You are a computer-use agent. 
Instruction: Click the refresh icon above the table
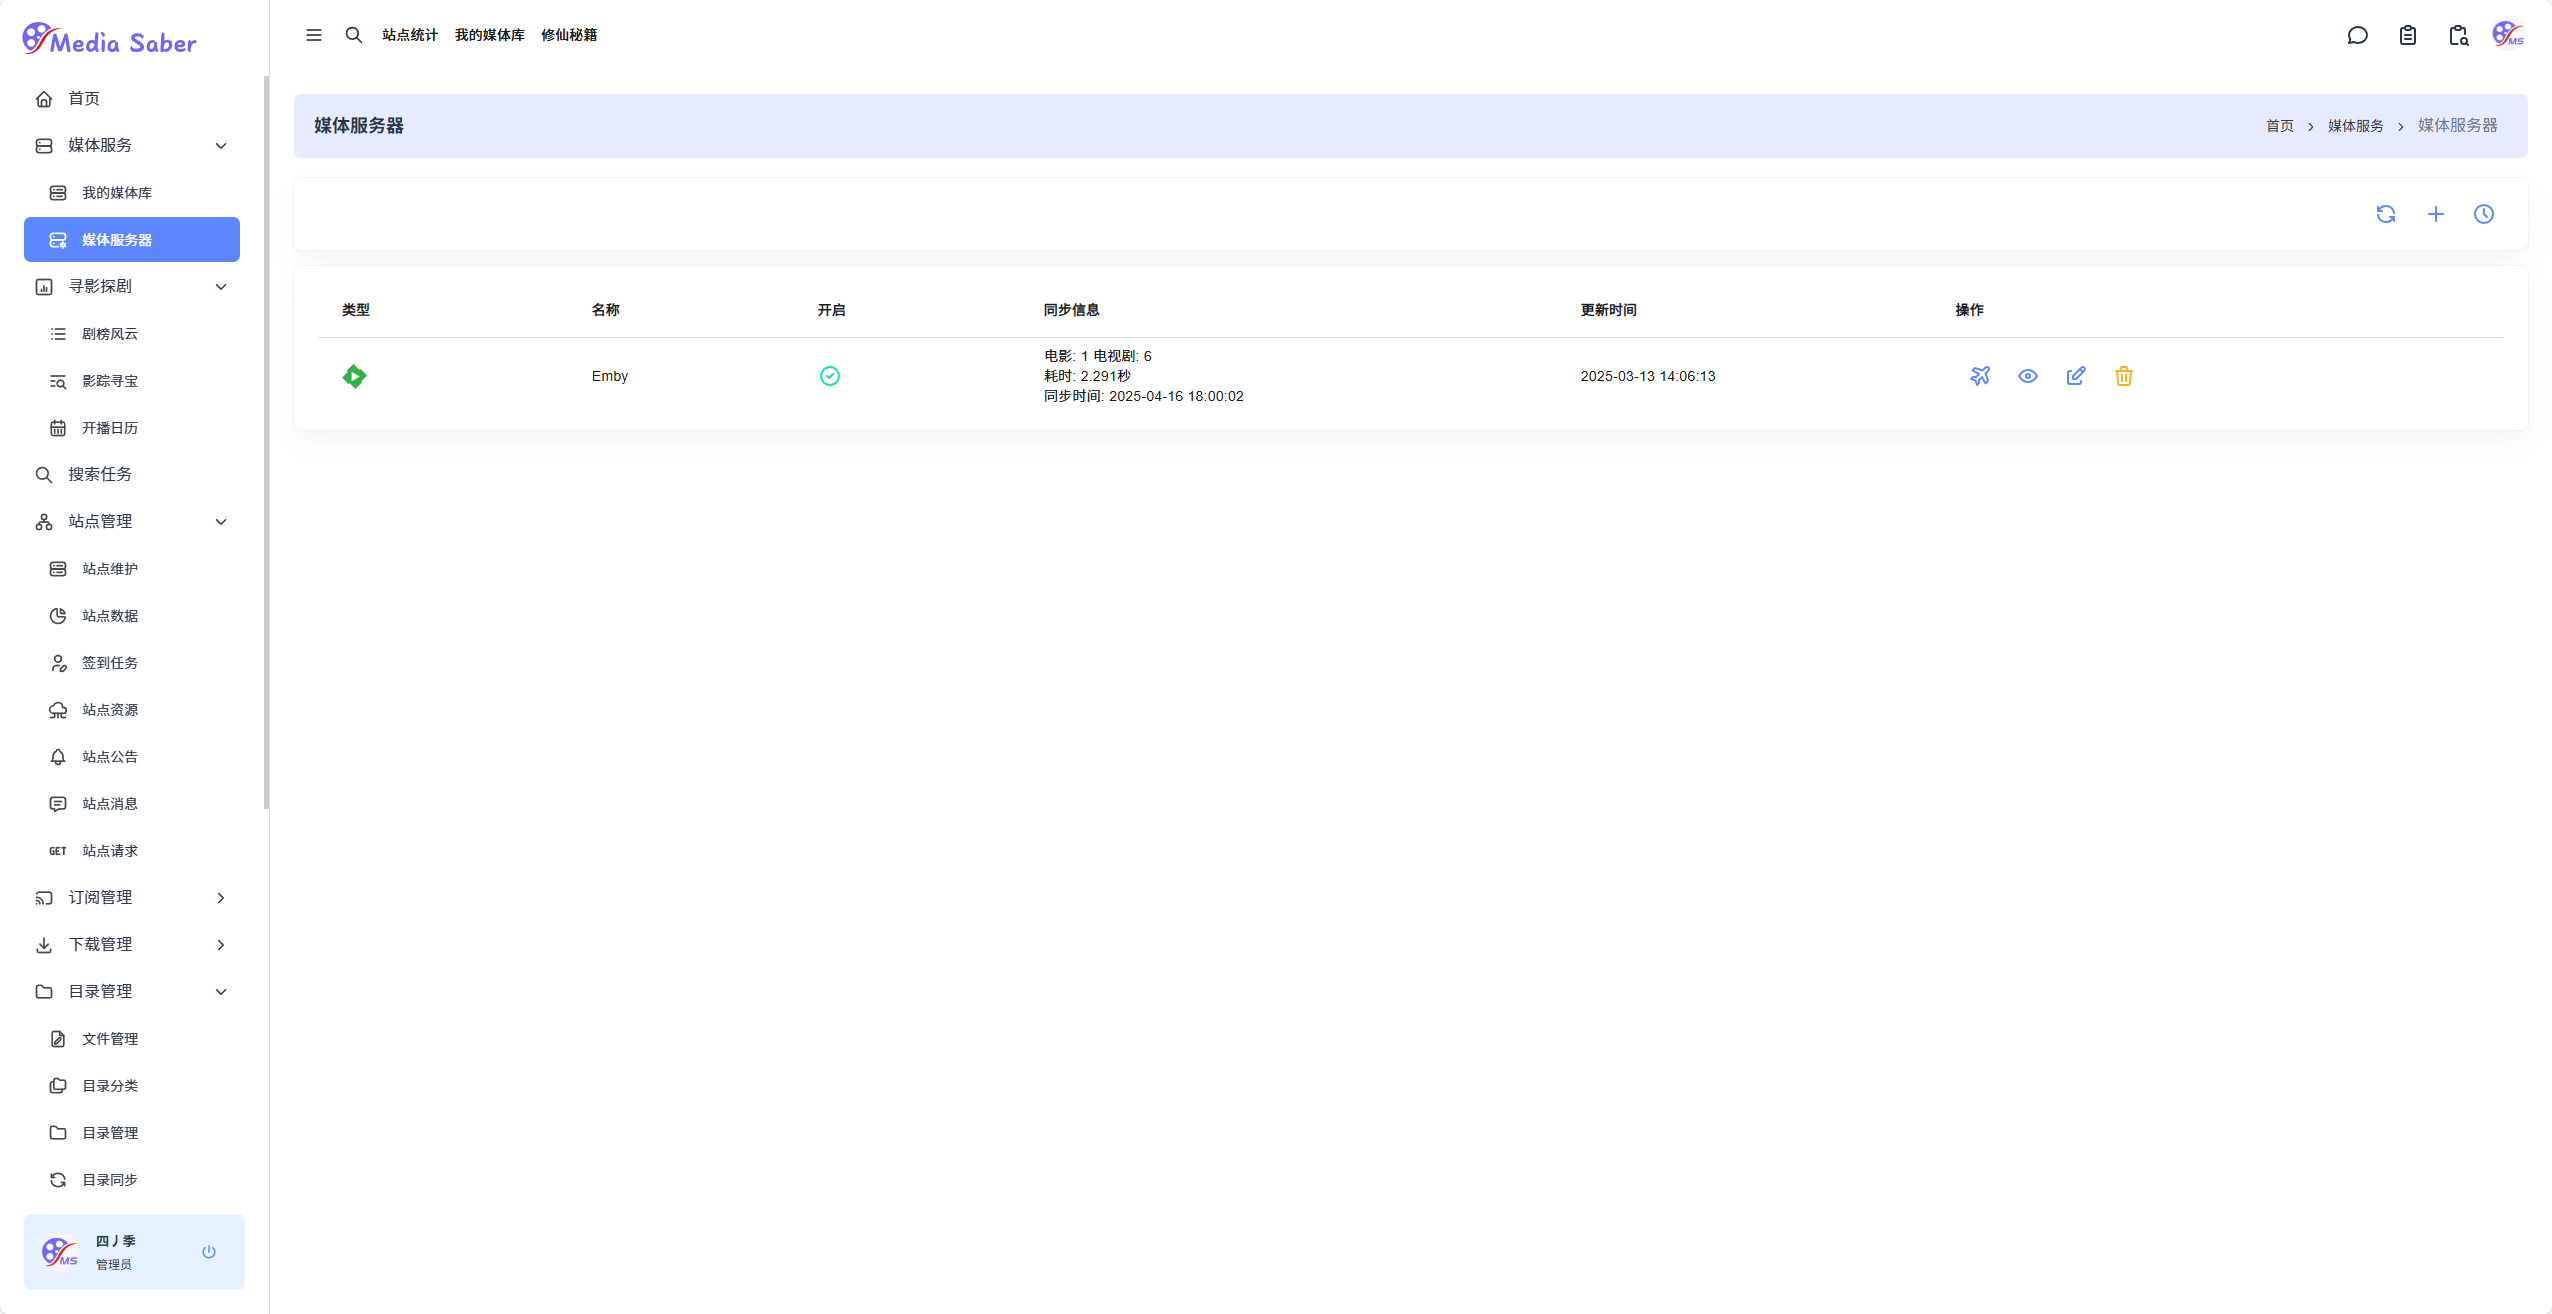pos(2385,214)
